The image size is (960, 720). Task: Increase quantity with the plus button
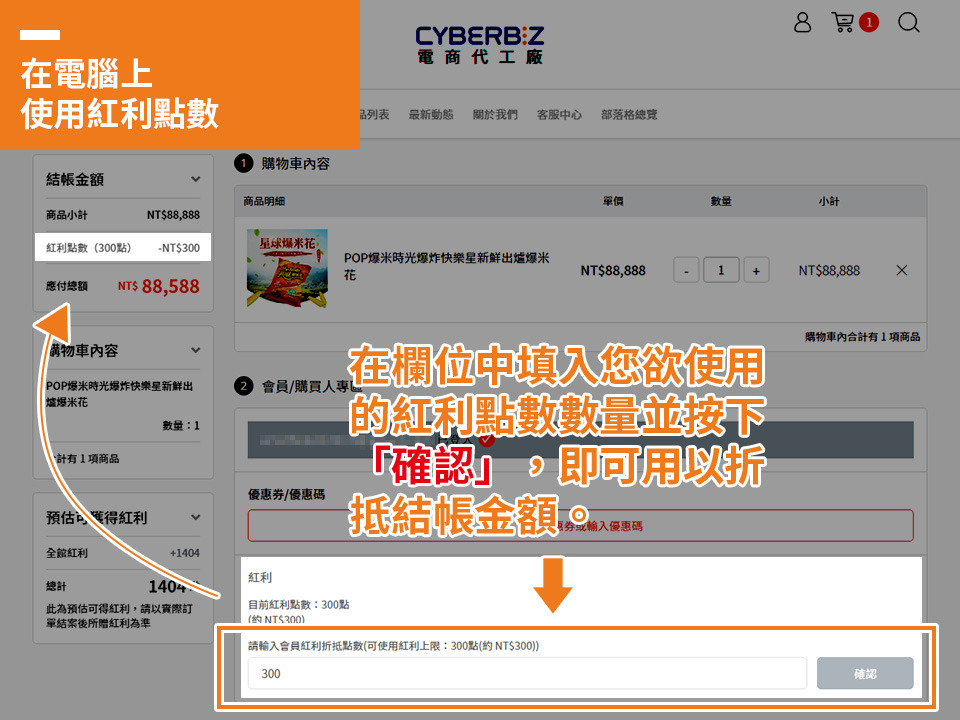pyautogui.click(x=755, y=270)
